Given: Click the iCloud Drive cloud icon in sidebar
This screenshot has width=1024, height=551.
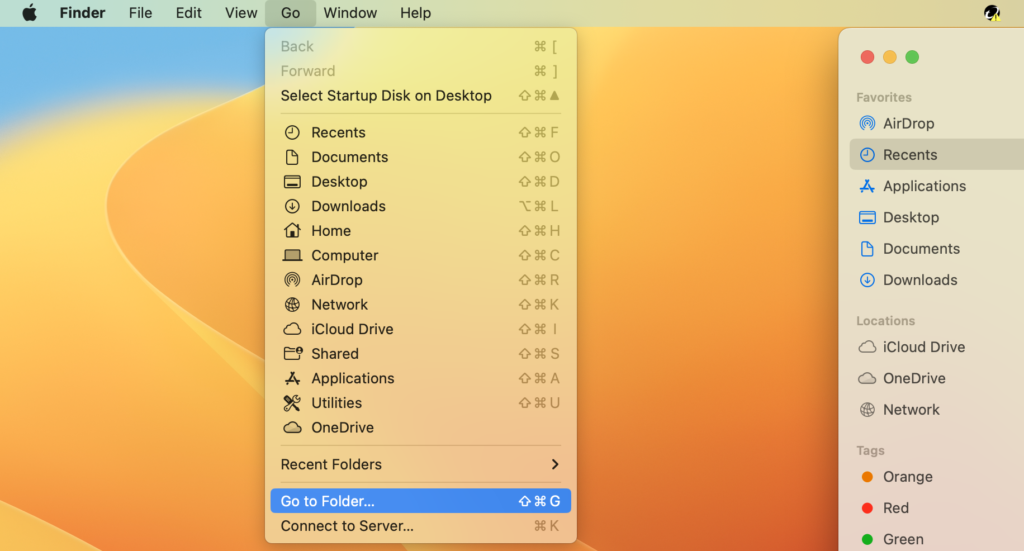Looking at the screenshot, I should [867, 347].
